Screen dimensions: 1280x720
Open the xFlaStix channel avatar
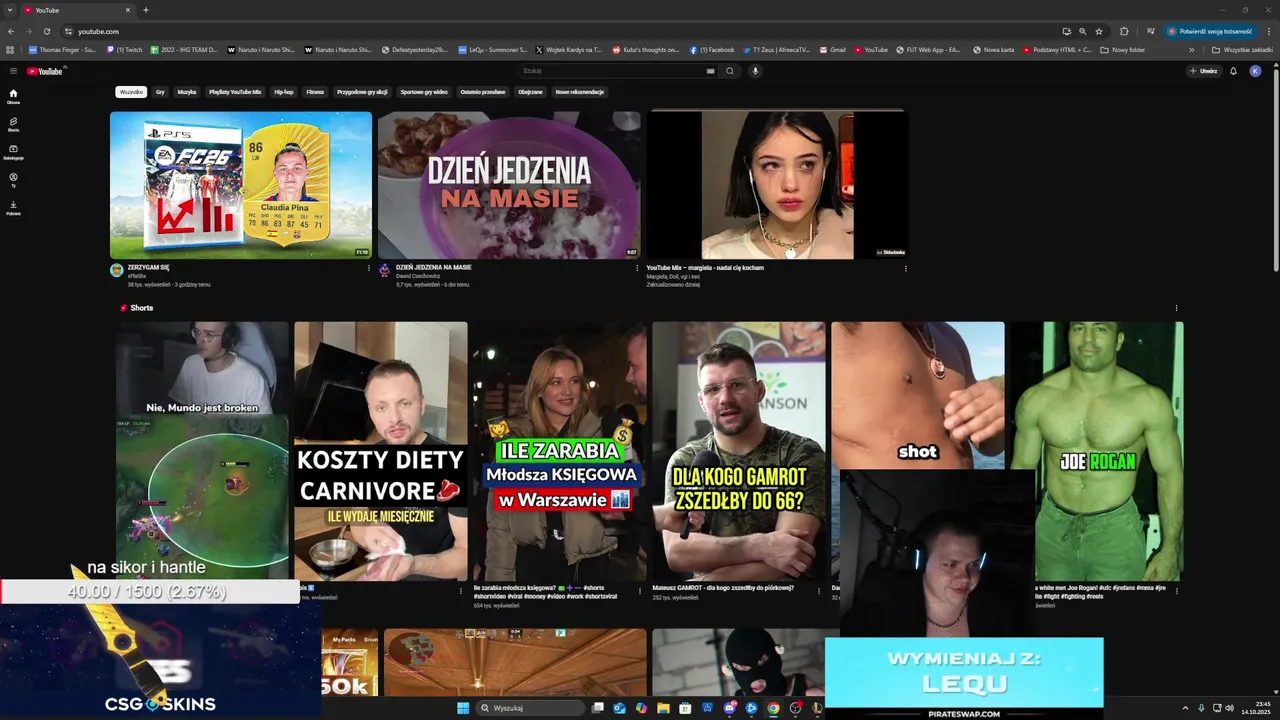click(x=117, y=270)
